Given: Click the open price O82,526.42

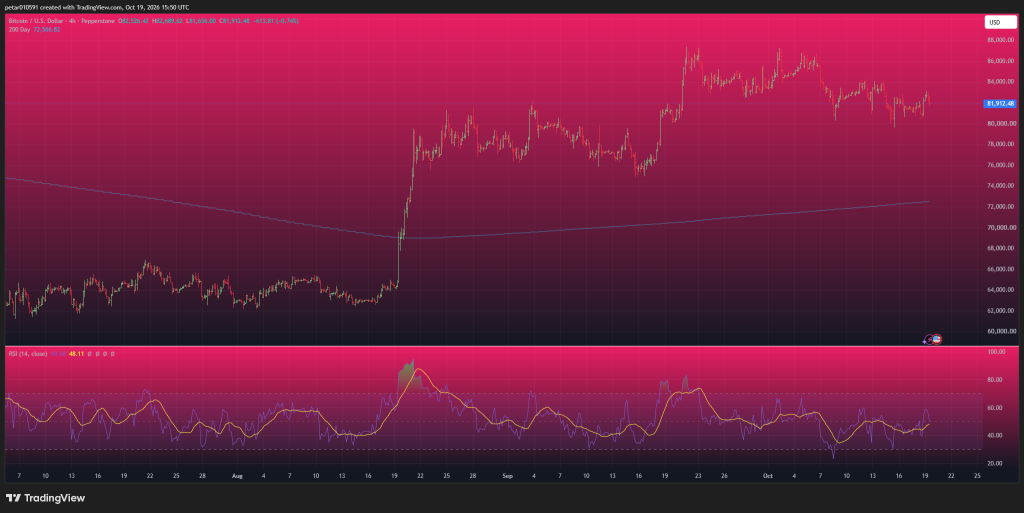Looking at the screenshot, I should point(133,21).
